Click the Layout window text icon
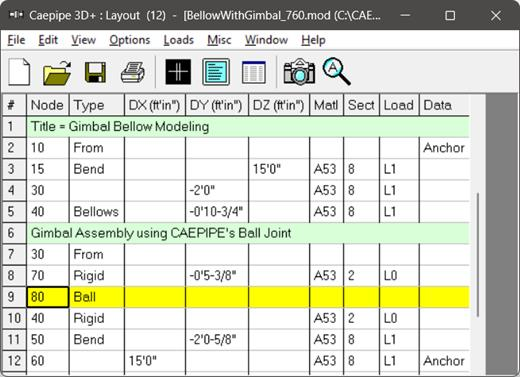The height and width of the screenshot is (377, 520). [x=216, y=72]
